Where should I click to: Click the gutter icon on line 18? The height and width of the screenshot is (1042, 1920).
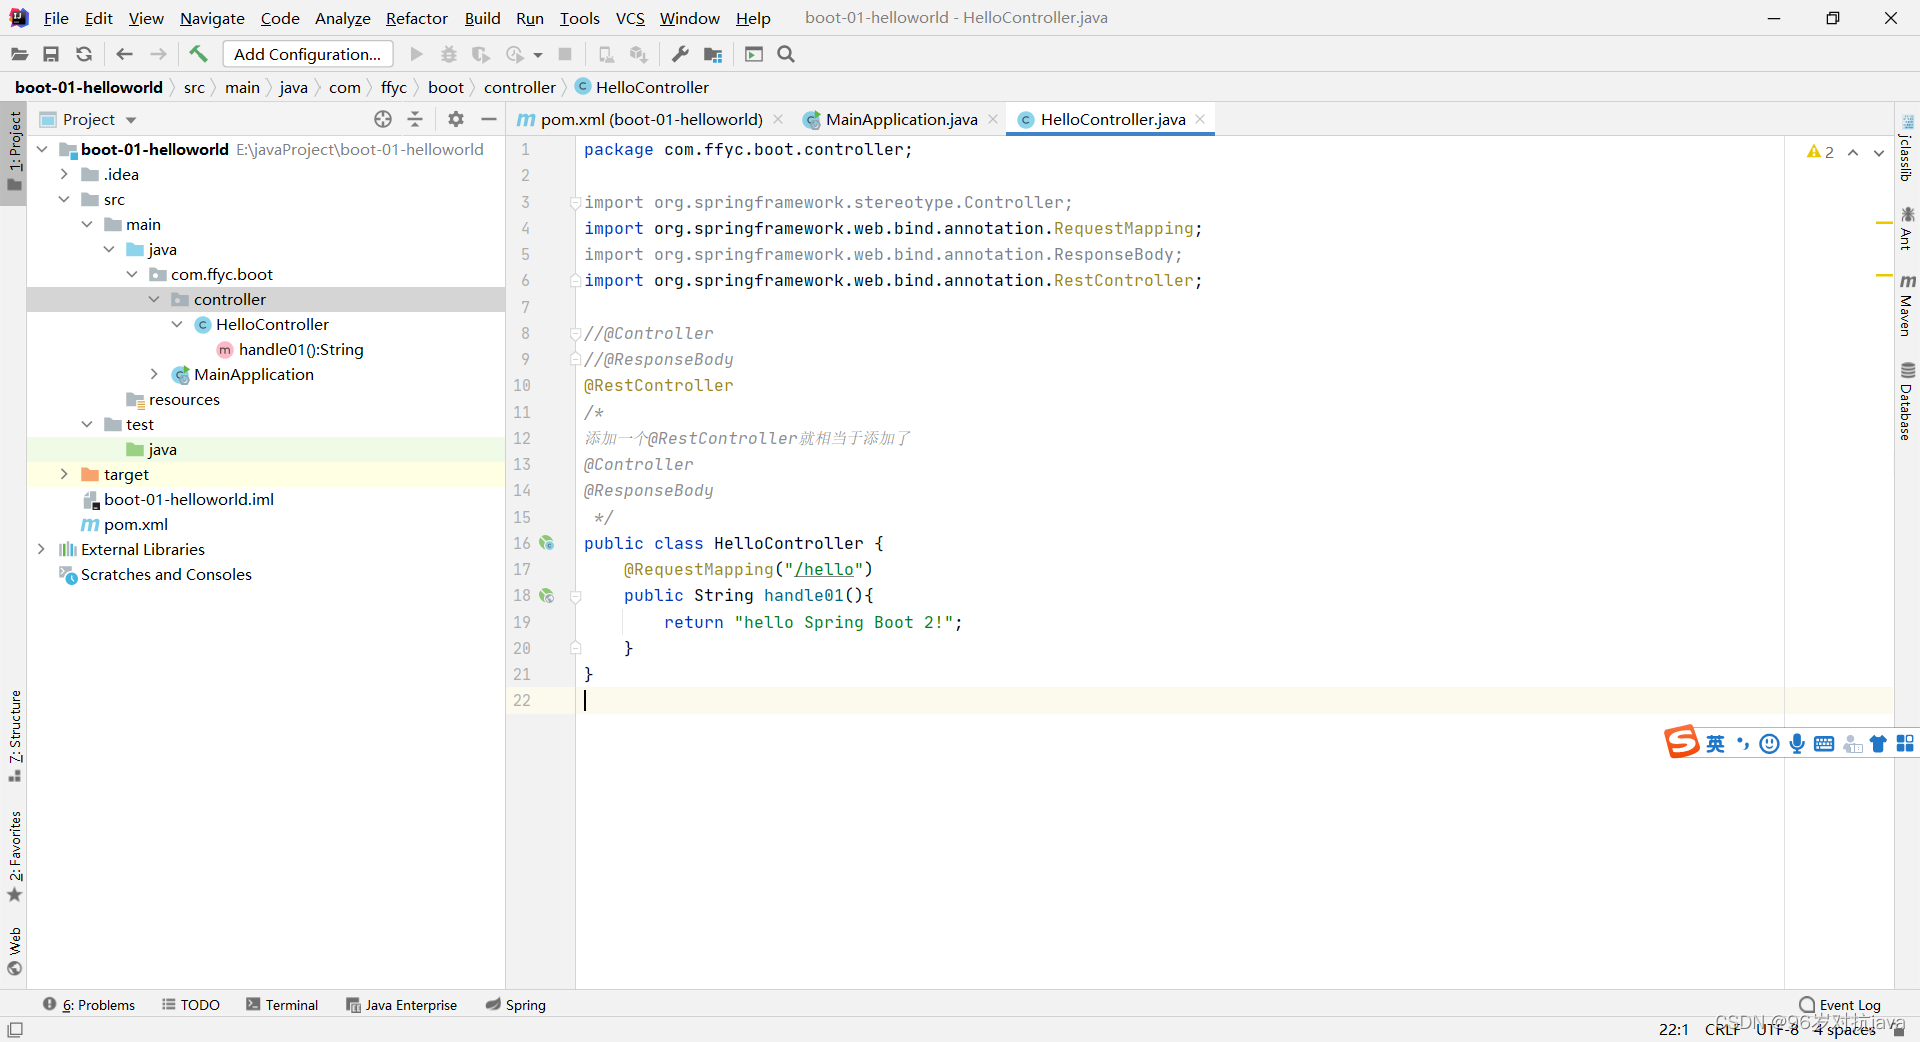coord(547,595)
